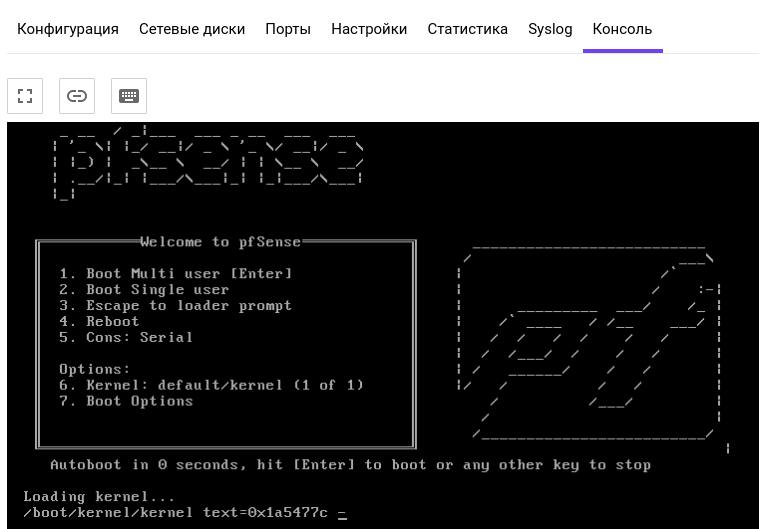Click the '/boot/kernel/kernel' loading line
771x529 pixels.
(x=176, y=513)
